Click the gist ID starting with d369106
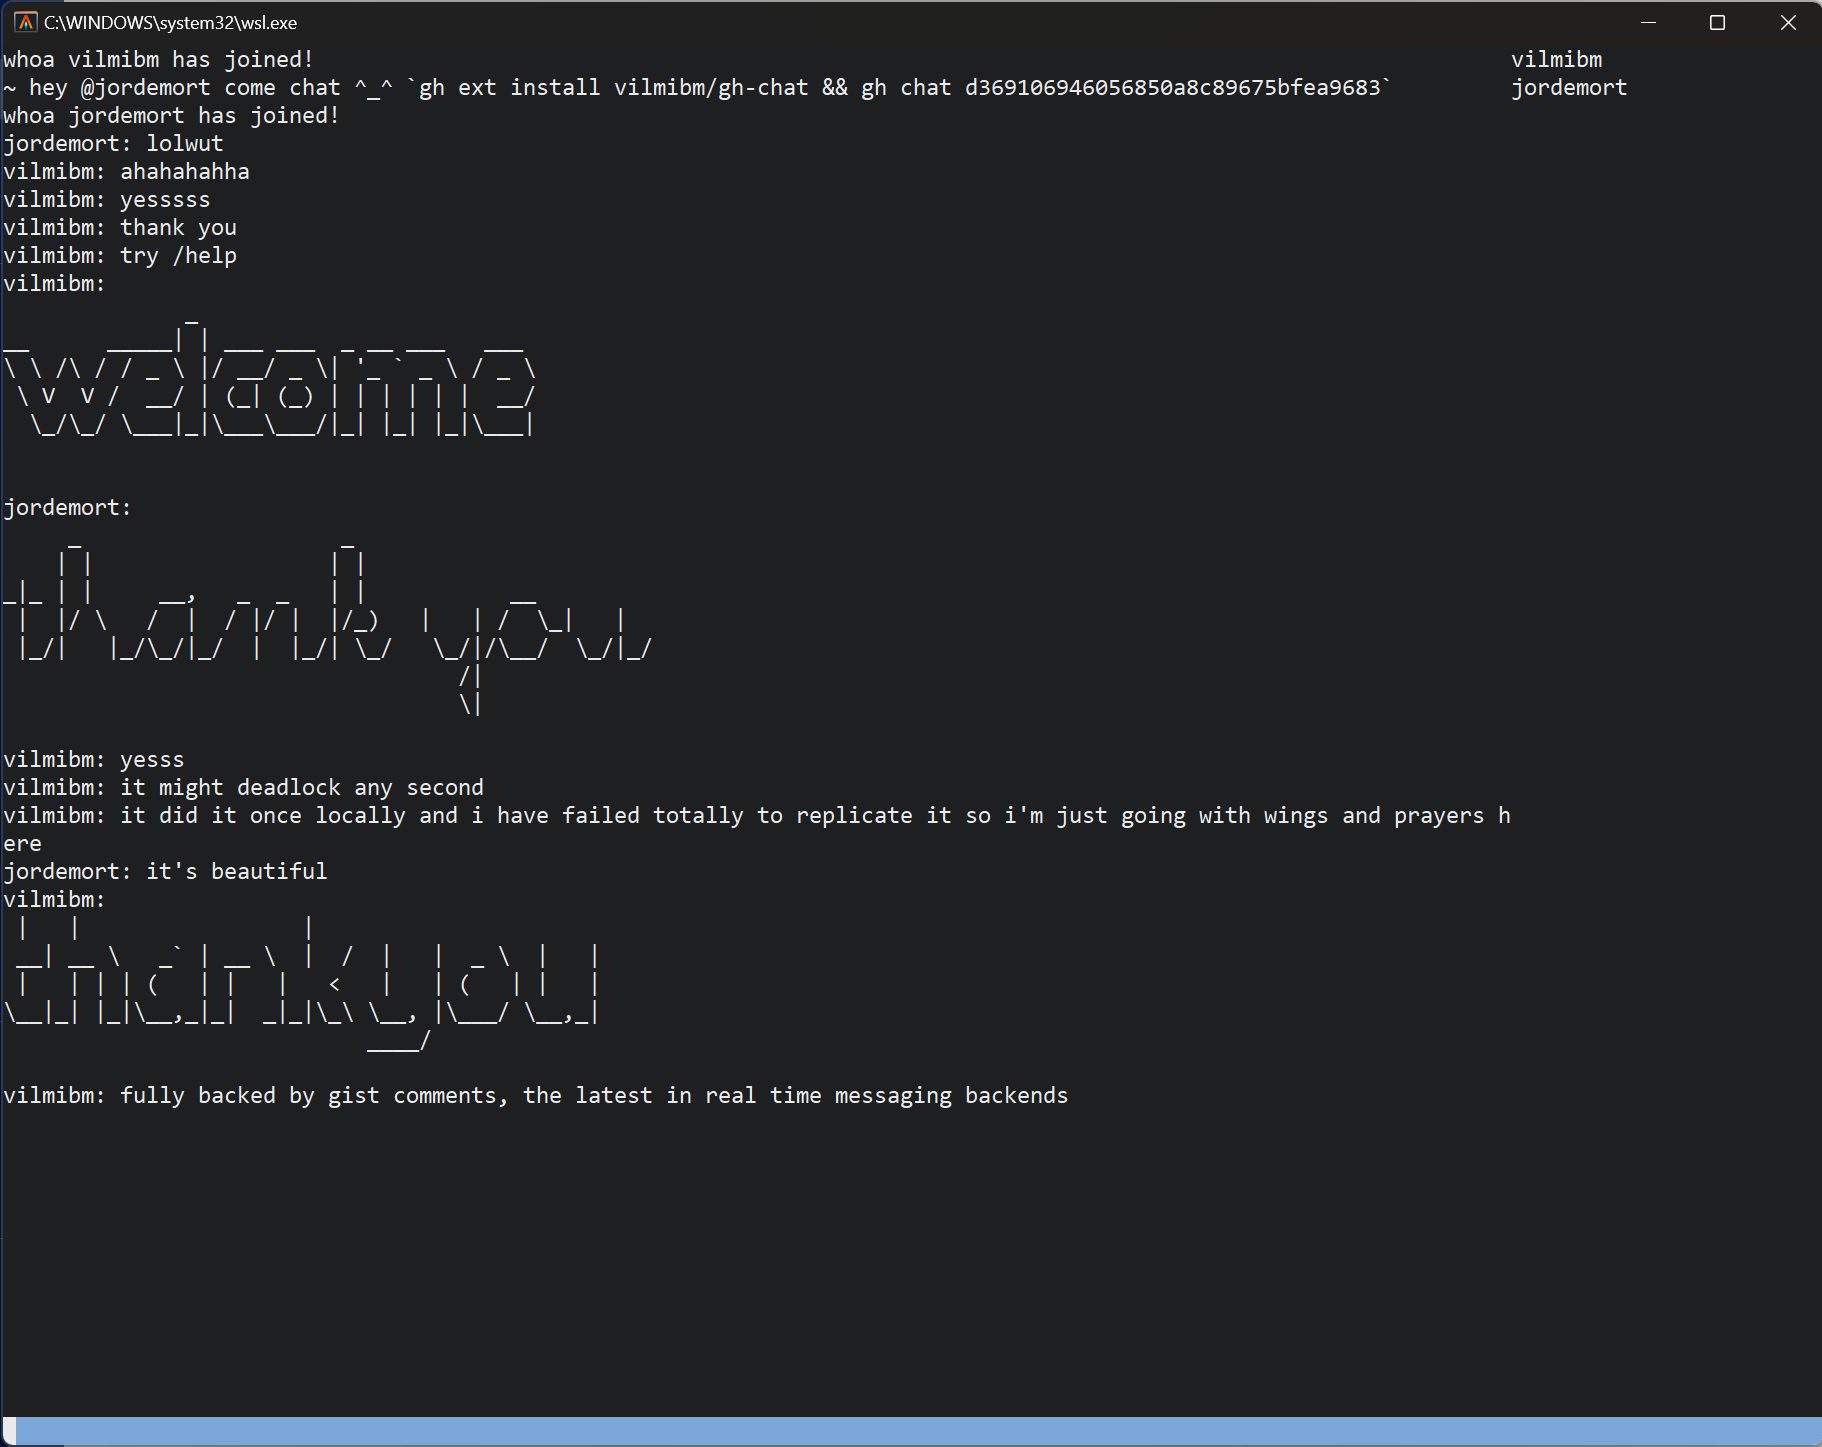Screen dimensions: 1822x1447 [x=1172, y=87]
